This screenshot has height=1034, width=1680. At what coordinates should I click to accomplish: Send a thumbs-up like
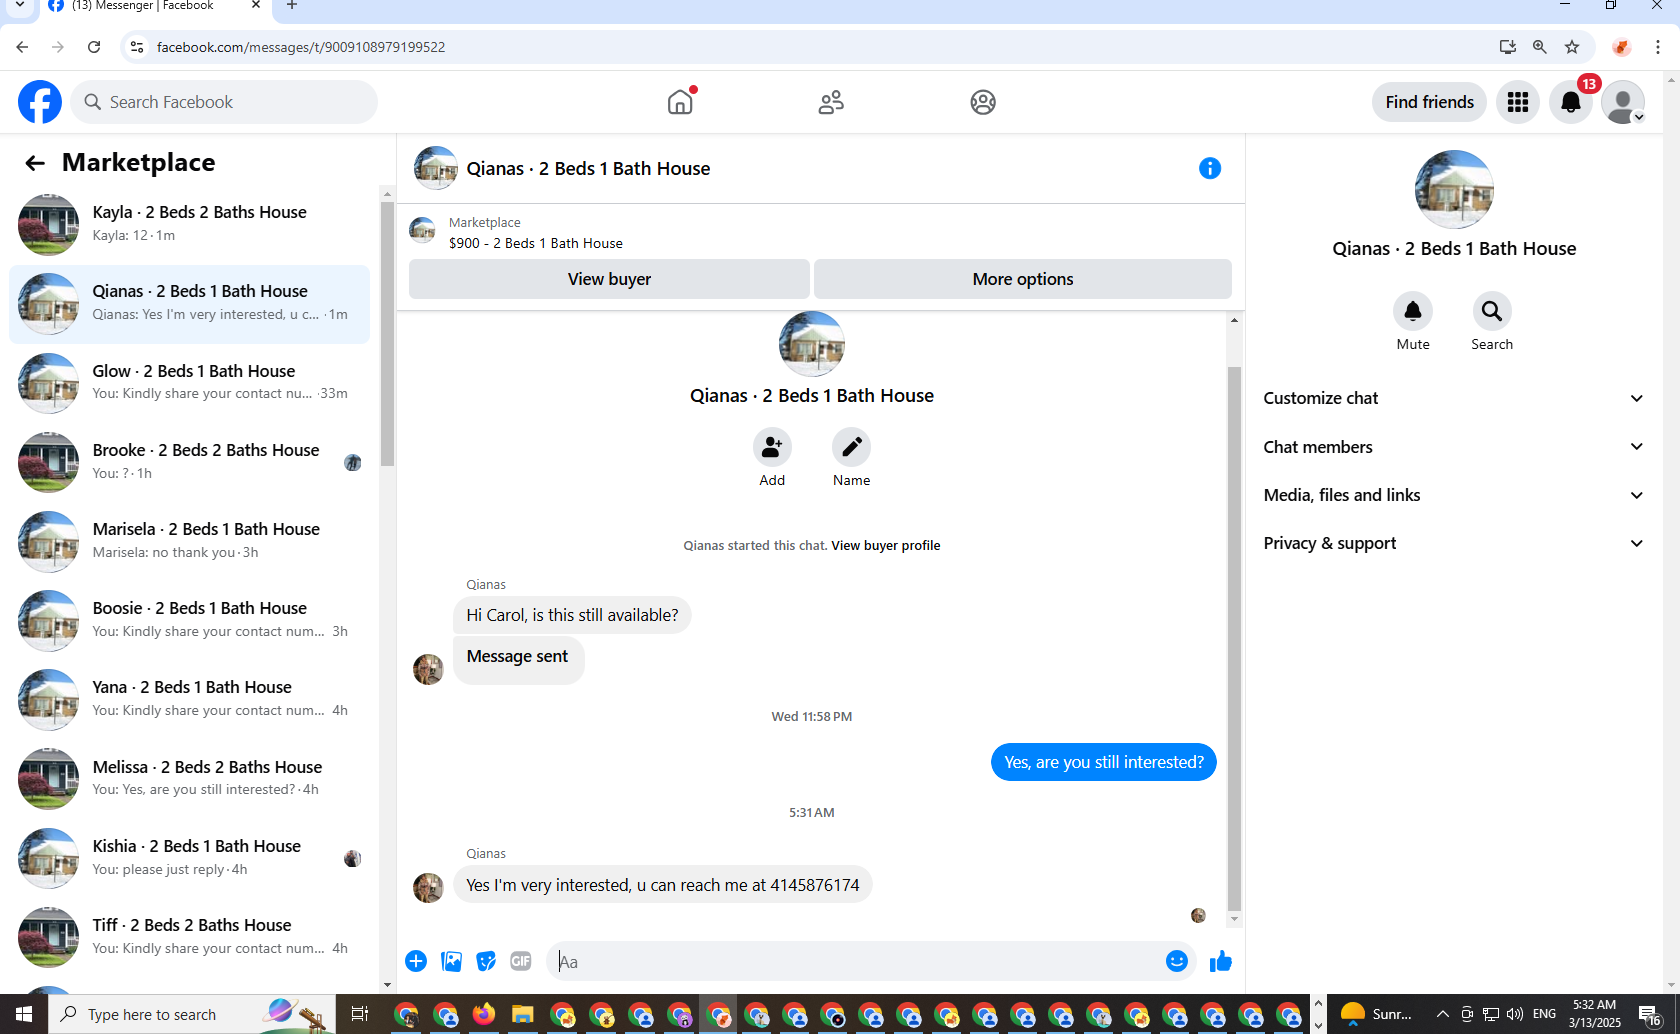1221,961
